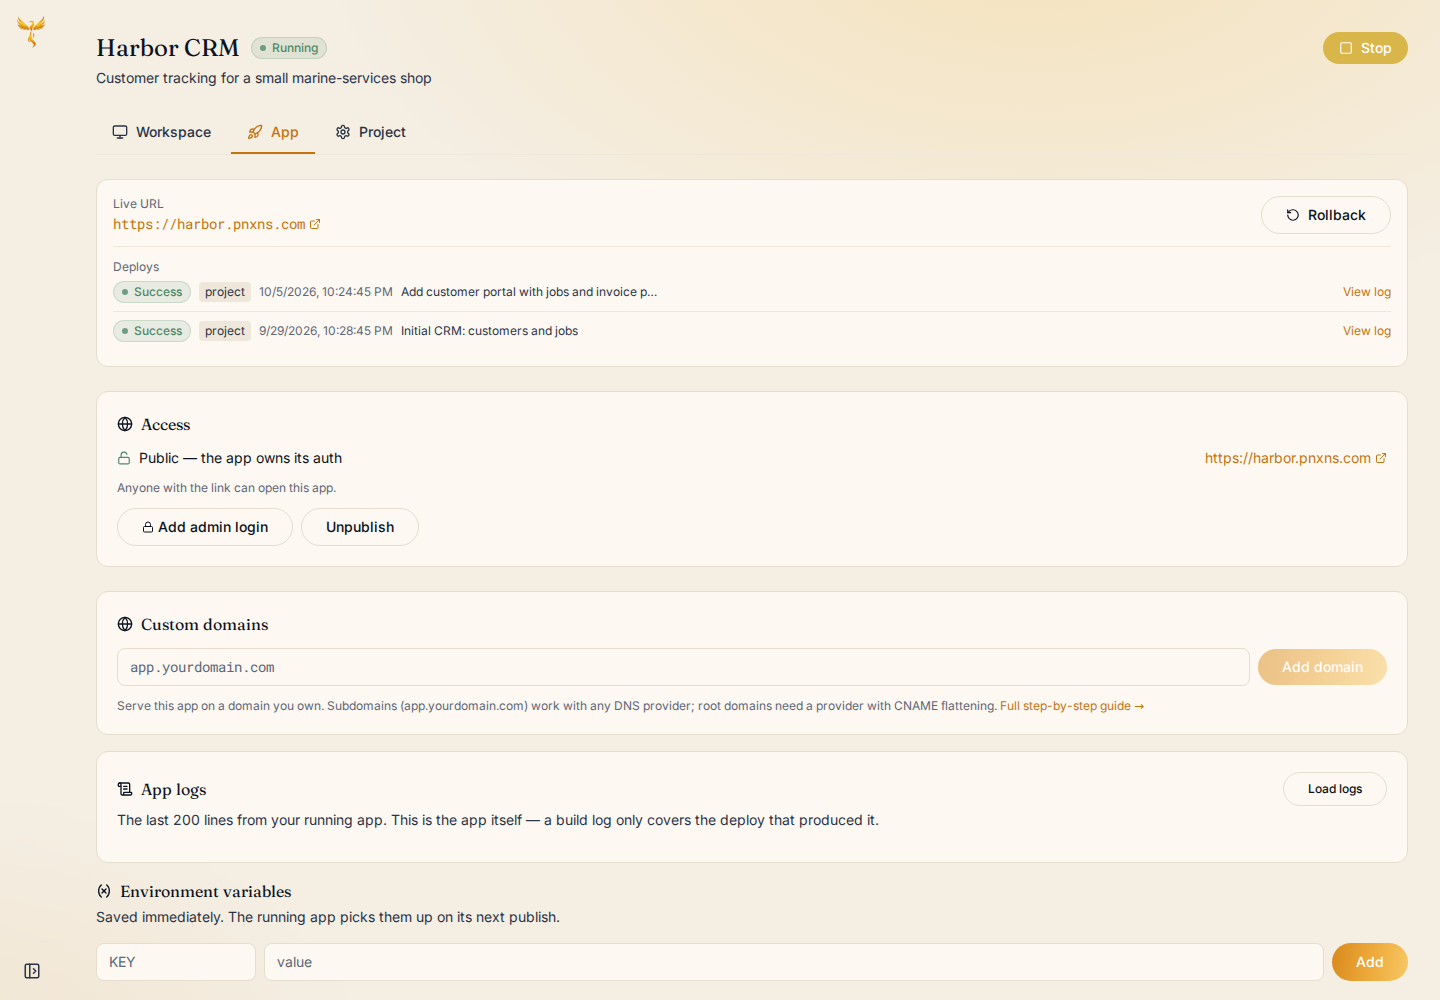This screenshot has height=1000, width=1440.
Task: Stop the running app
Action: coord(1365,48)
